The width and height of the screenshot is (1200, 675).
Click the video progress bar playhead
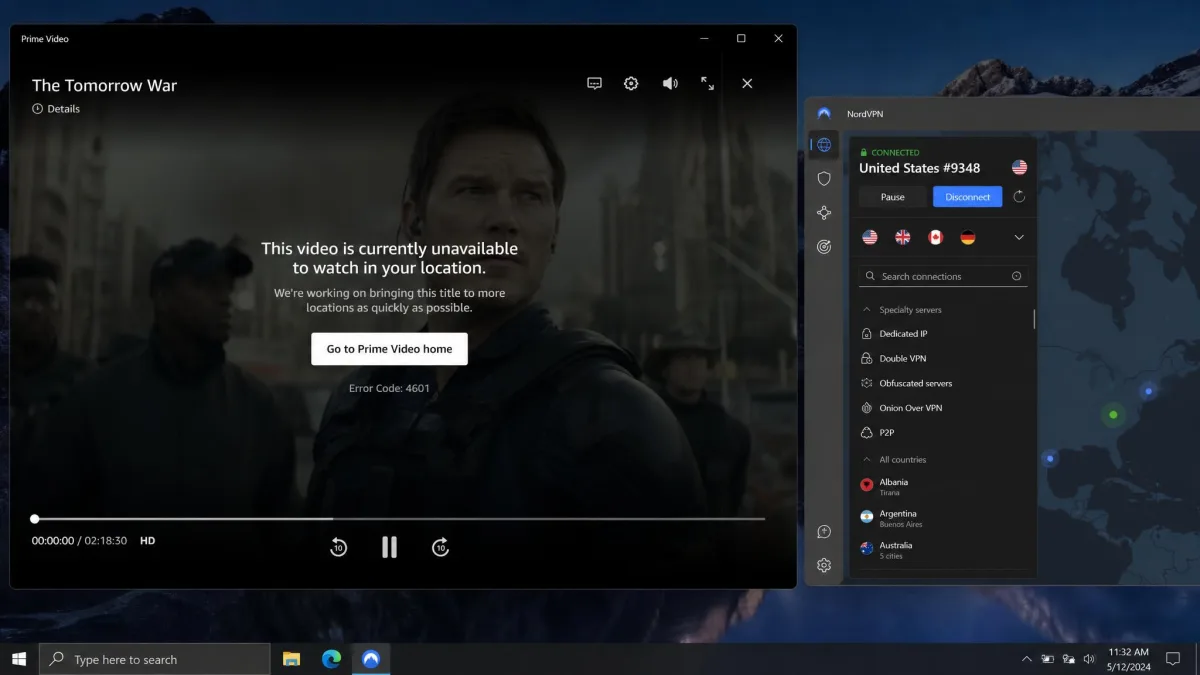(35, 519)
